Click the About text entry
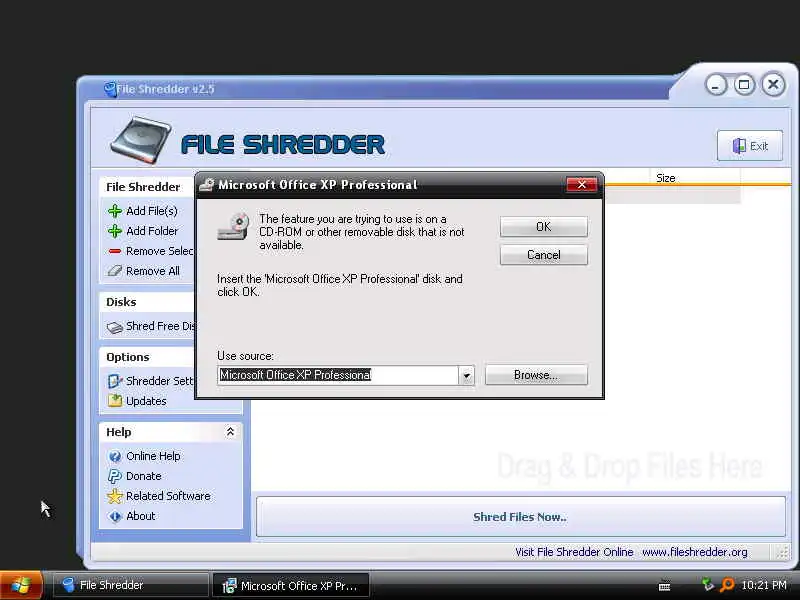800x600 pixels. (140, 516)
